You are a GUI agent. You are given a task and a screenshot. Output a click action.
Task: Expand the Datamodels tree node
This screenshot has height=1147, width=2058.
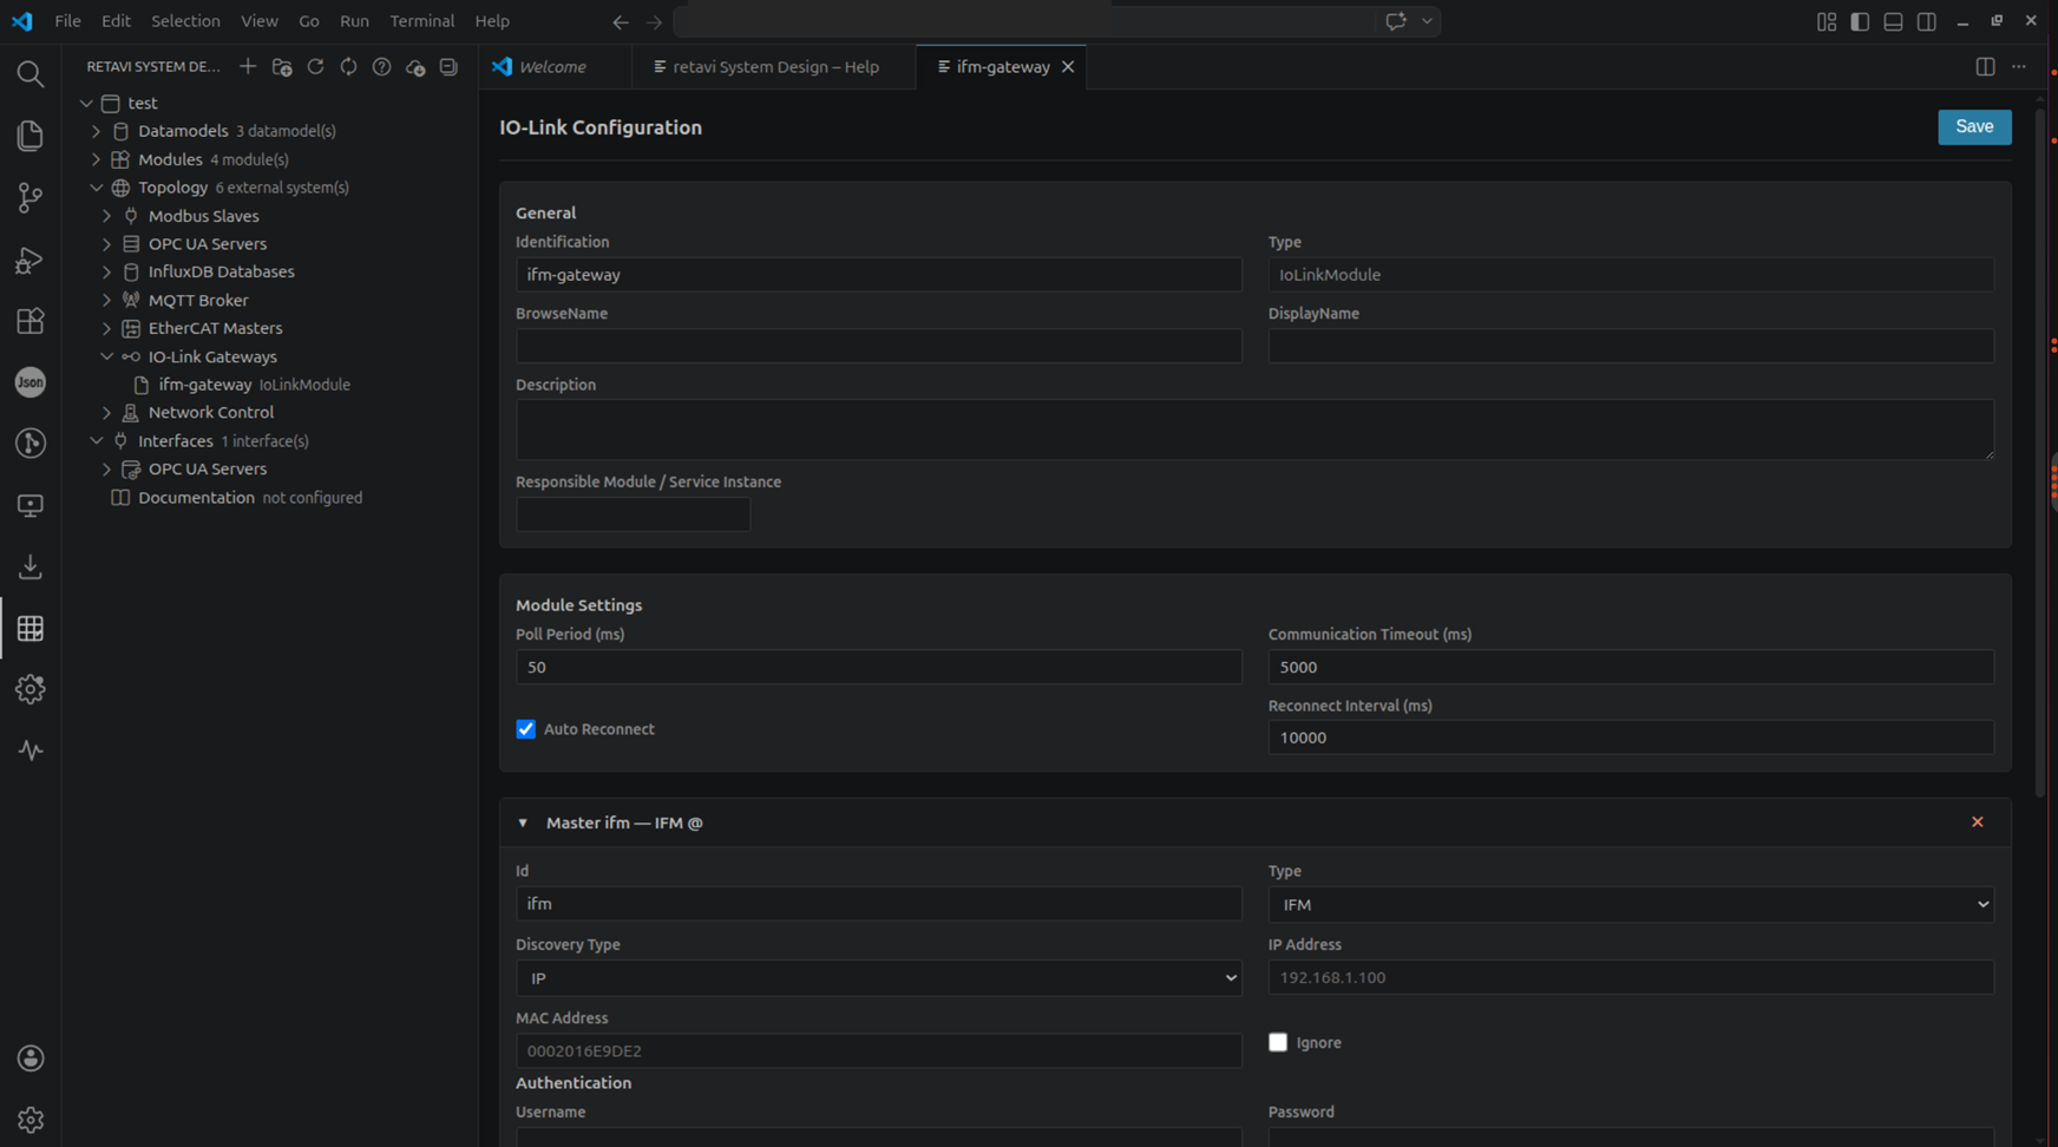coord(96,131)
